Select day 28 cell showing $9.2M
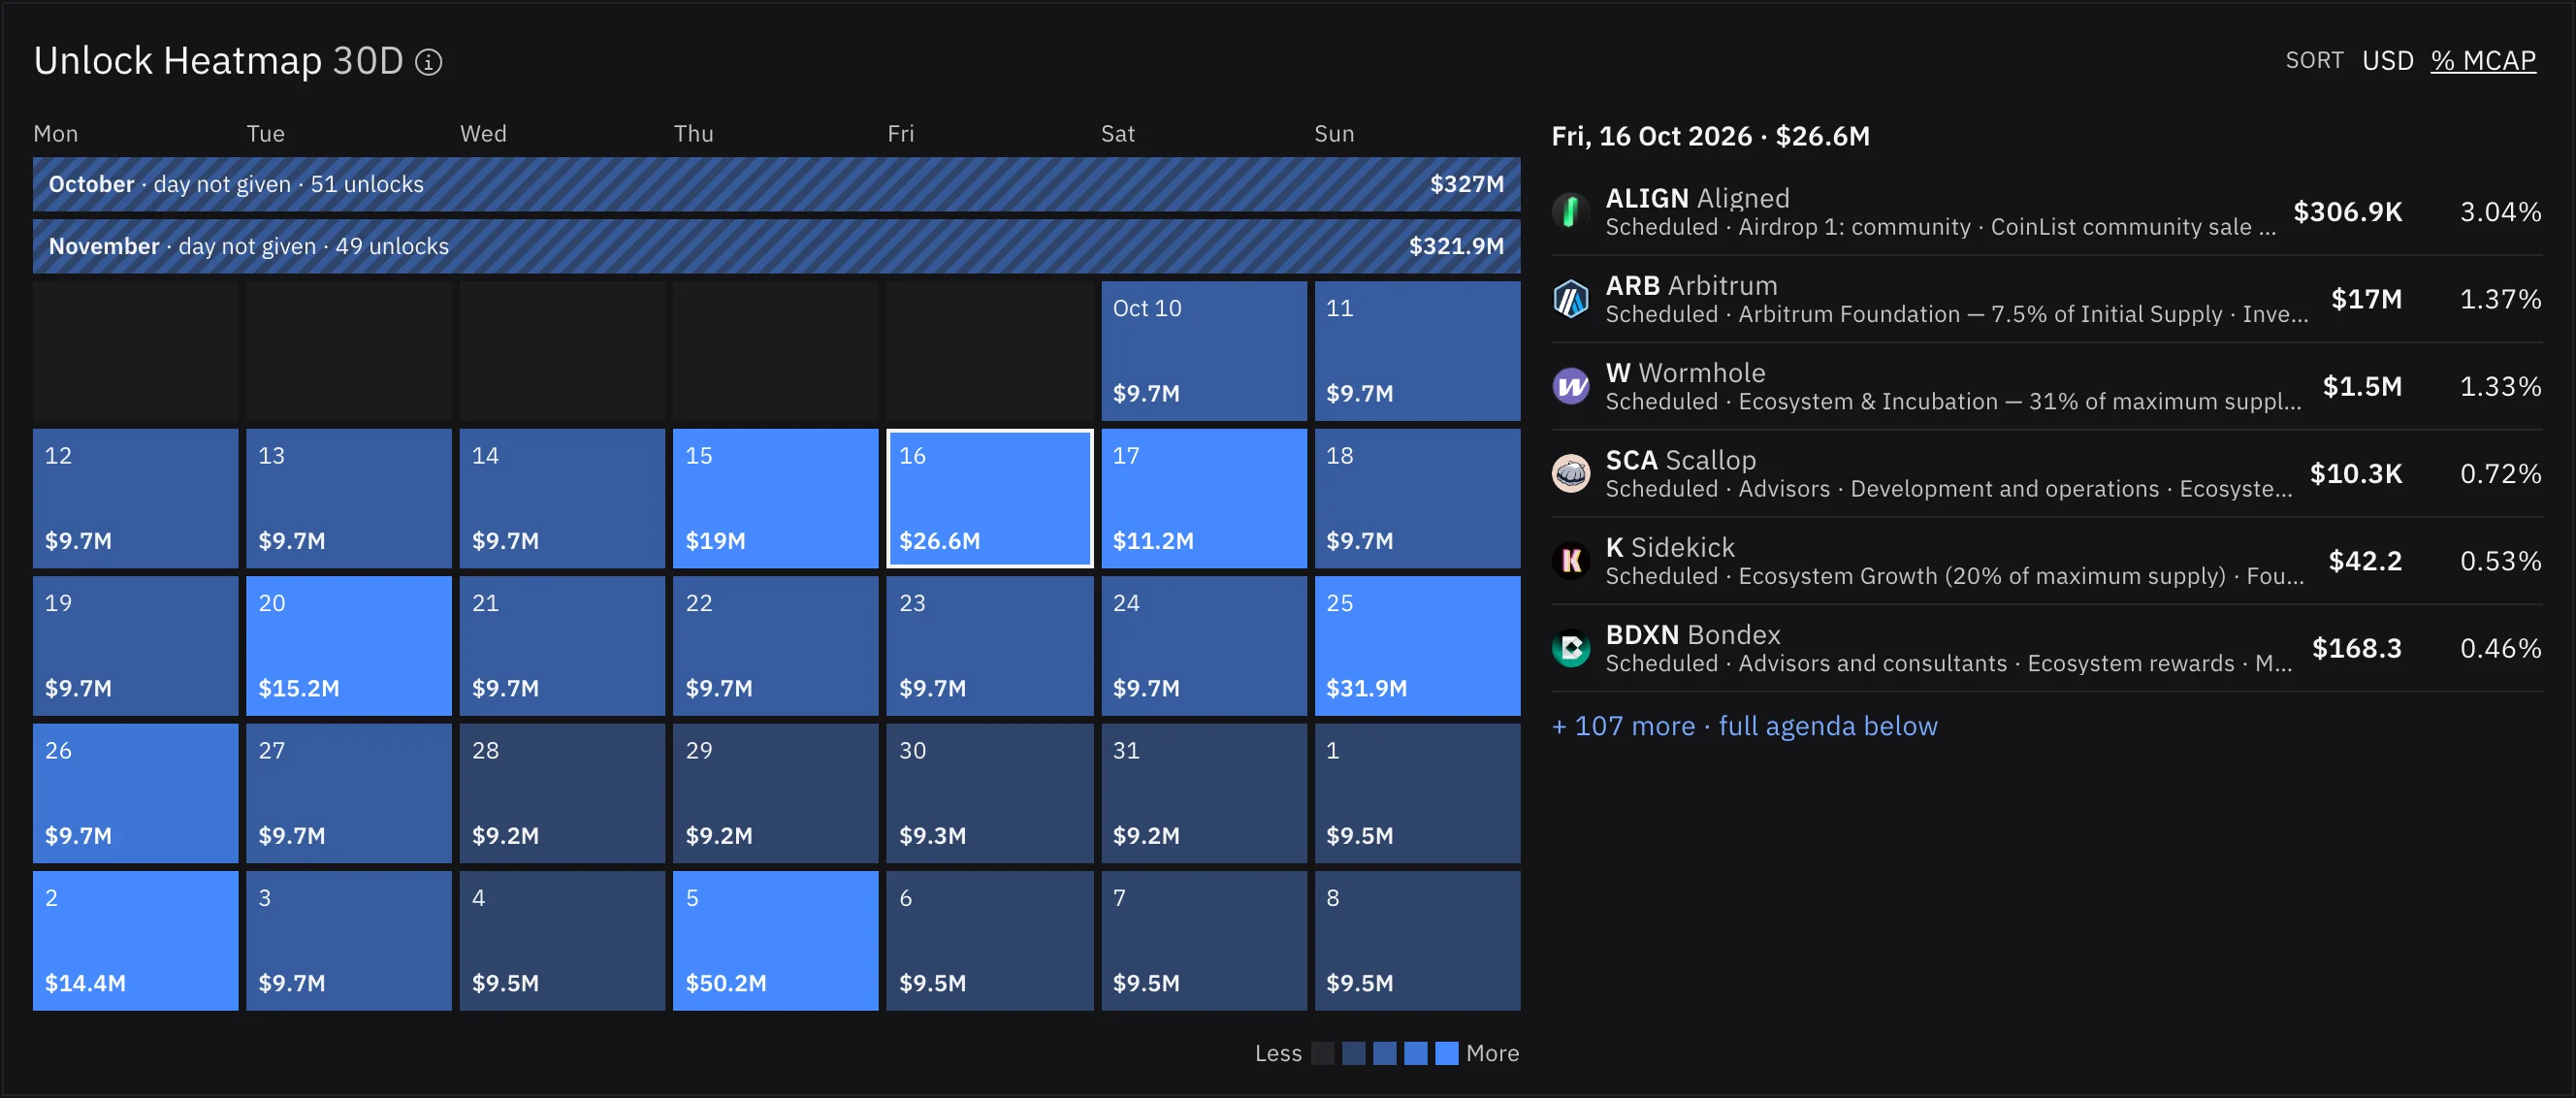The height and width of the screenshot is (1098, 2576). [562, 793]
